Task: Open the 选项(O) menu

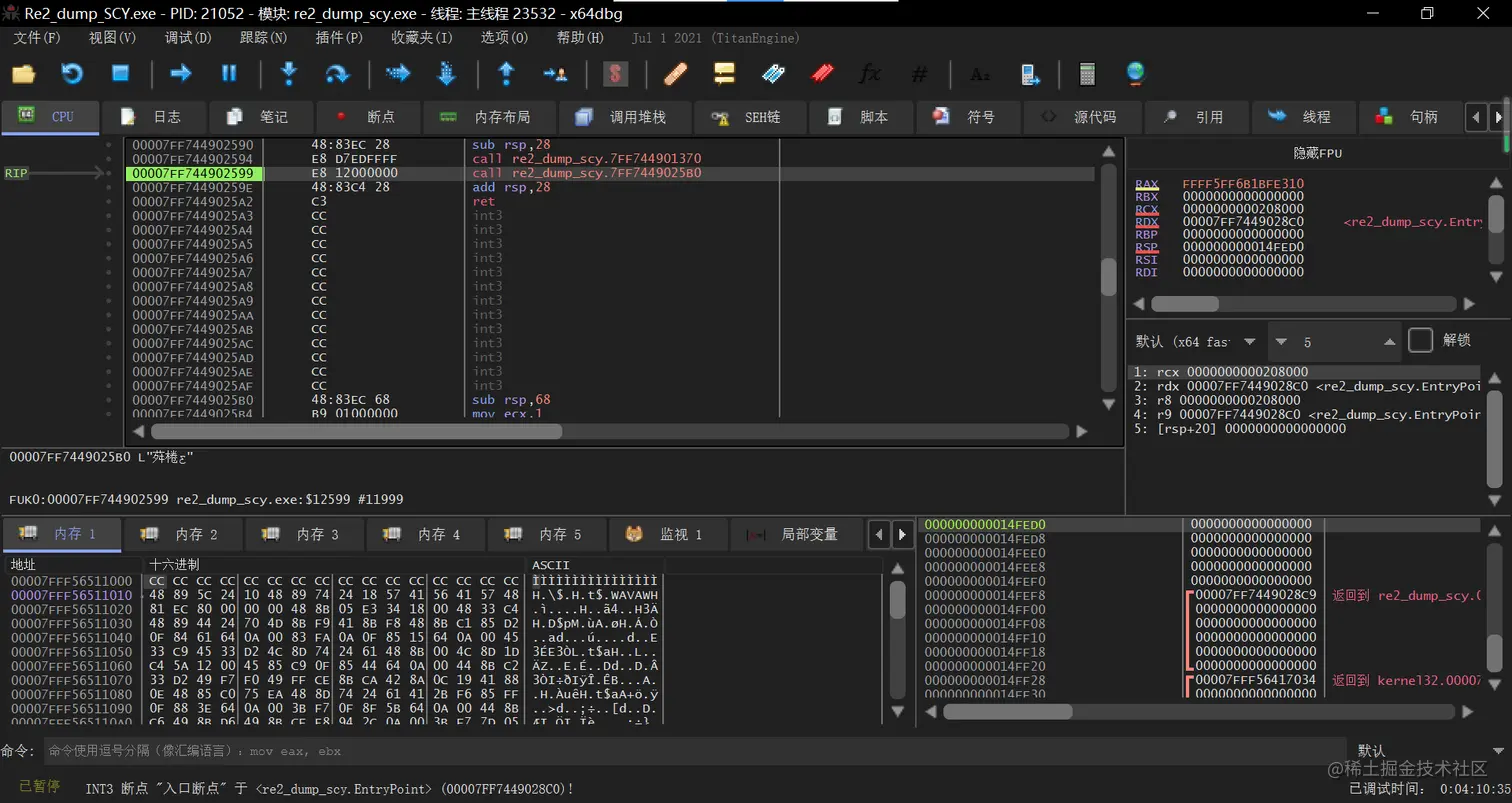Action: (x=504, y=38)
